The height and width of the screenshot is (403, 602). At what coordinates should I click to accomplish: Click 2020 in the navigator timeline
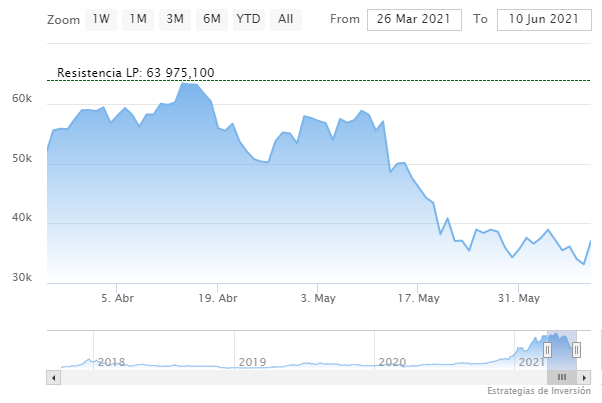tap(391, 361)
